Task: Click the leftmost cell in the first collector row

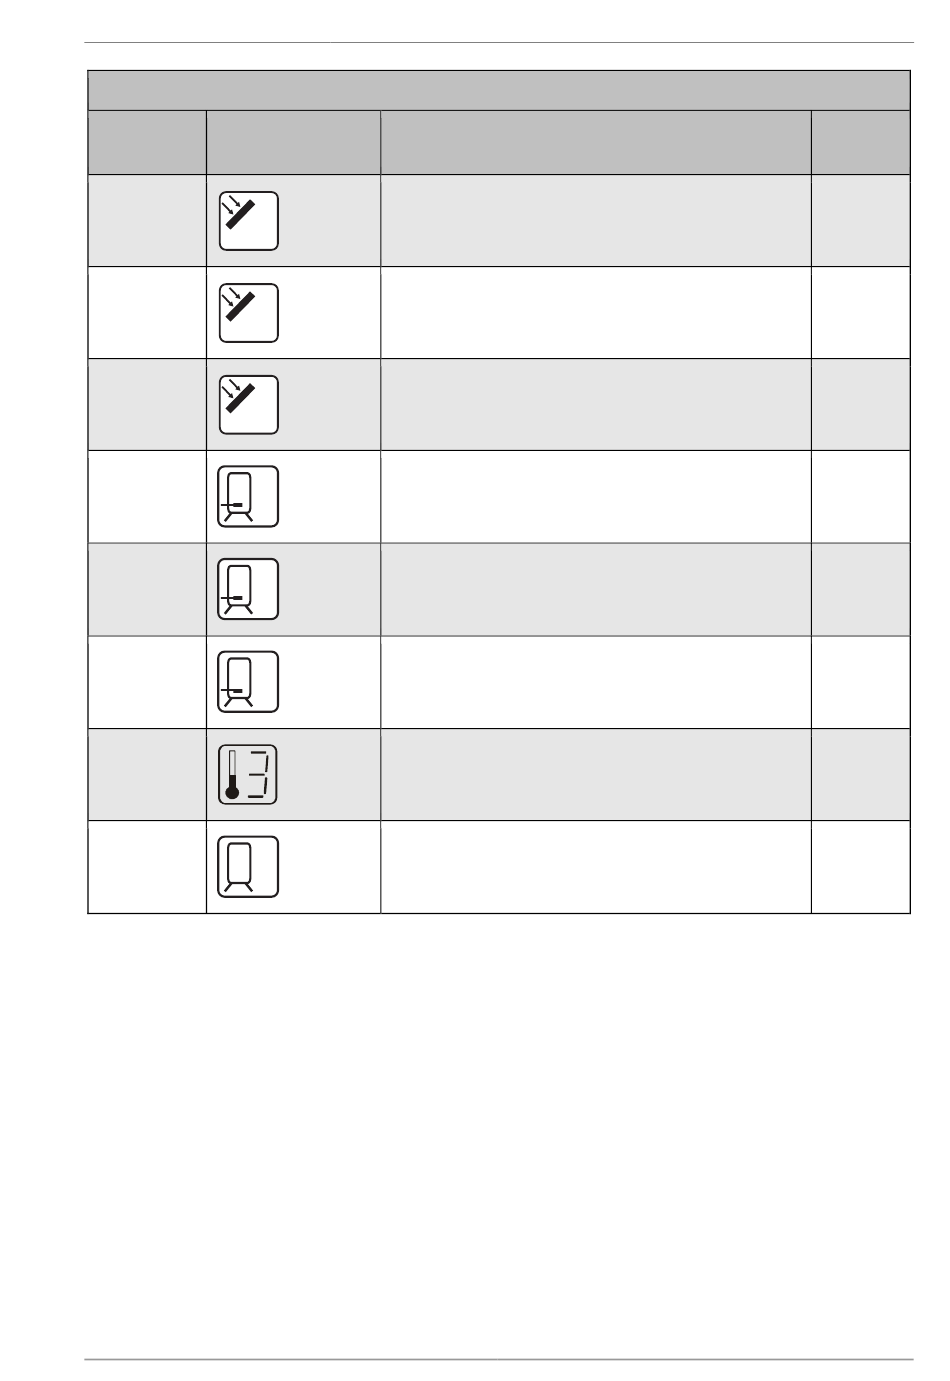Action: click(147, 221)
